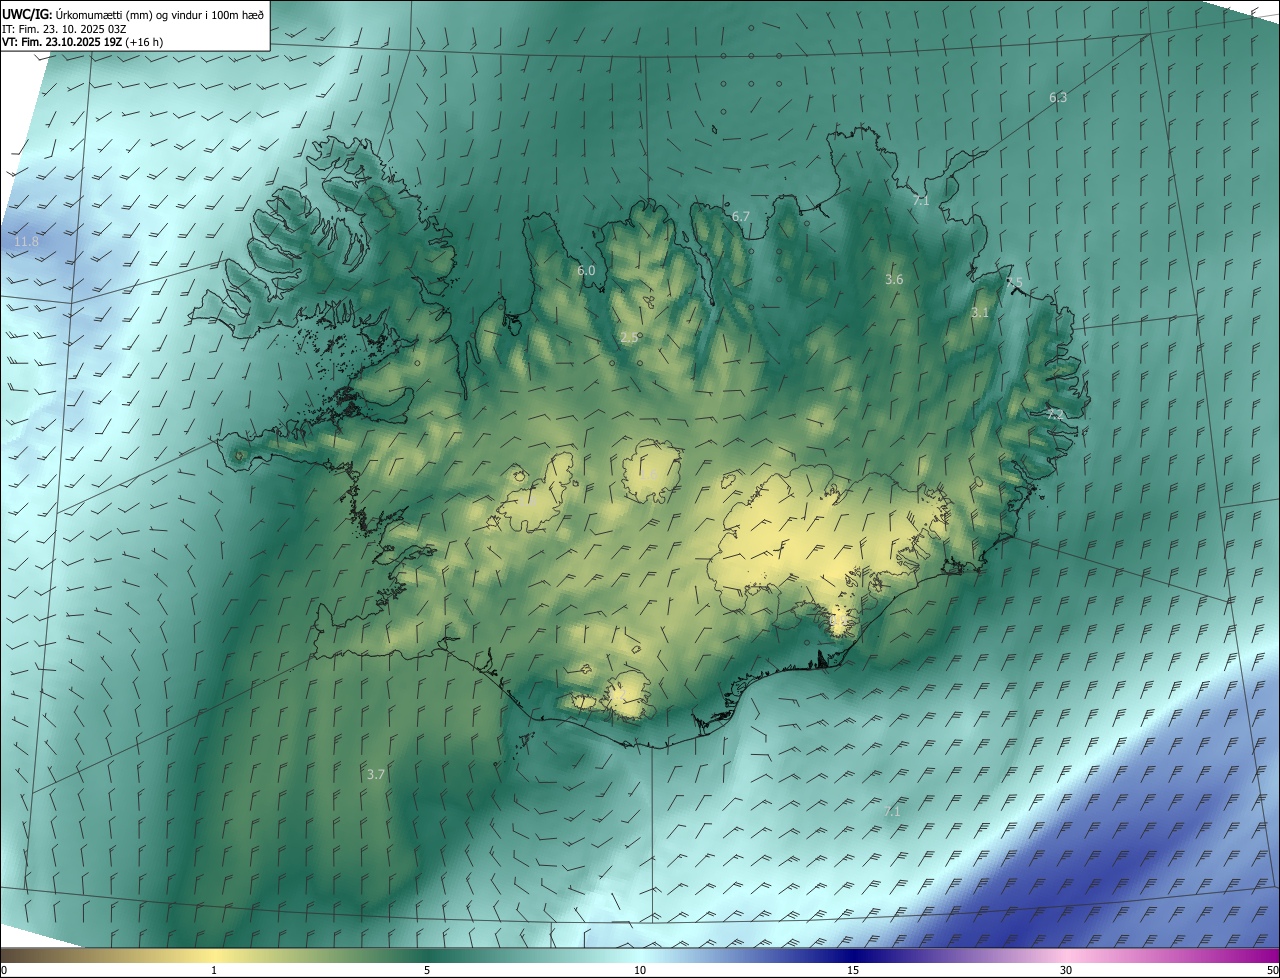Viewport: 1280px width, 978px height.
Task: Select the 7.2 value in the east fjords
Action: click(1056, 413)
